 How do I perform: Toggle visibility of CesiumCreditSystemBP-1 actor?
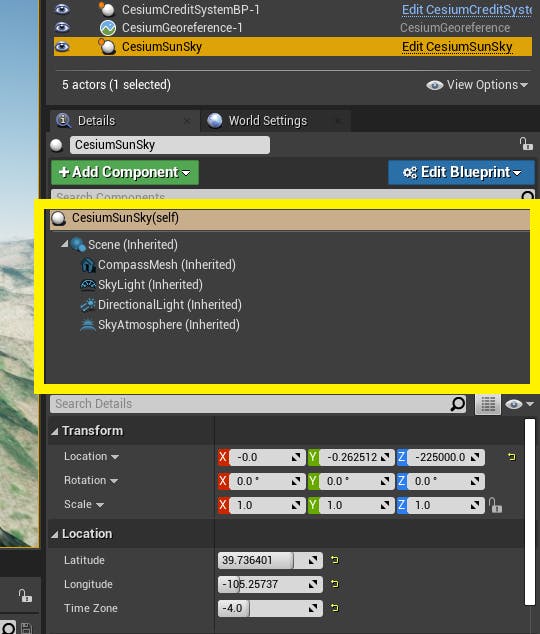tap(62, 9)
